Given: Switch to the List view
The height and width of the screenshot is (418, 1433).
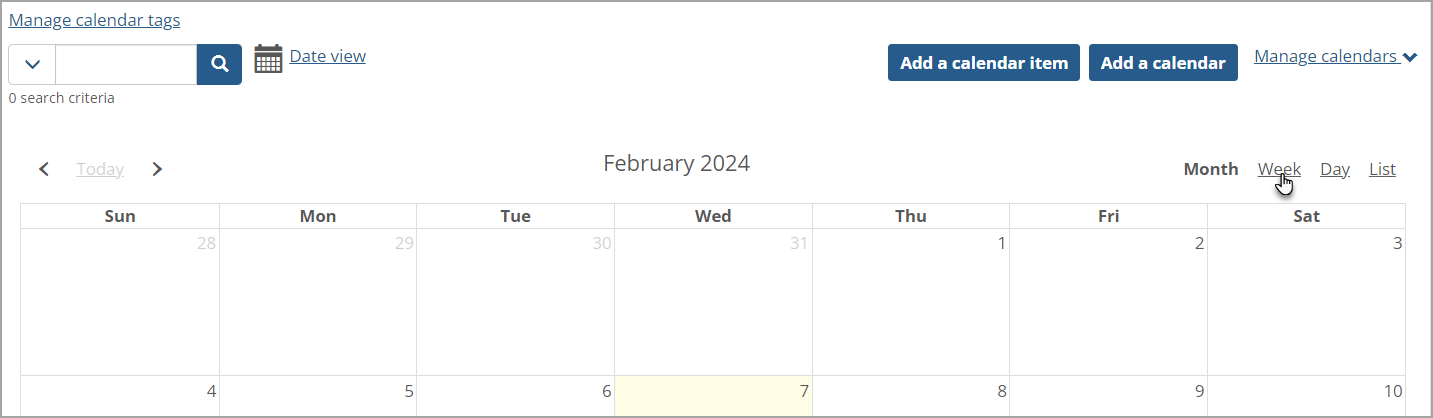Looking at the screenshot, I should pyautogui.click(x=1382, y=169).
